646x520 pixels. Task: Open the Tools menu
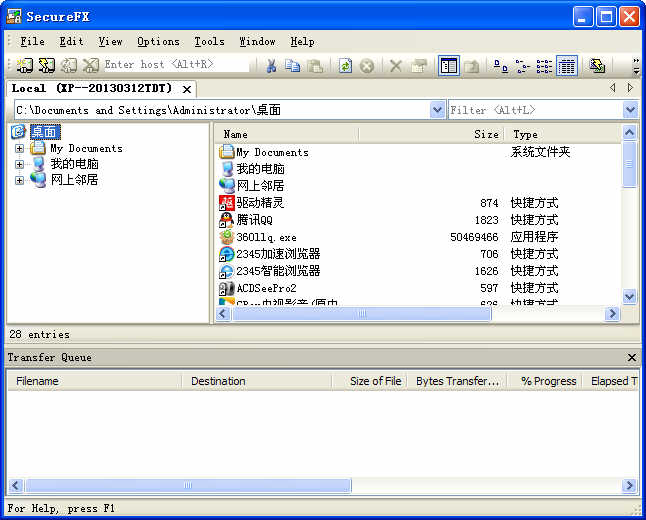pos(209,41)
